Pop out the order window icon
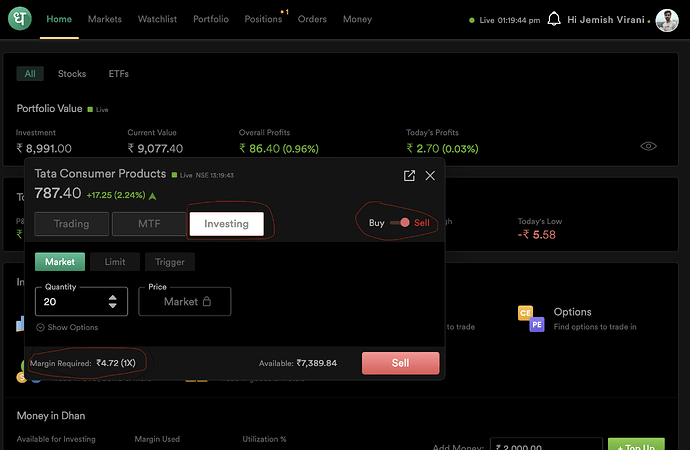 tap(409, 175)
